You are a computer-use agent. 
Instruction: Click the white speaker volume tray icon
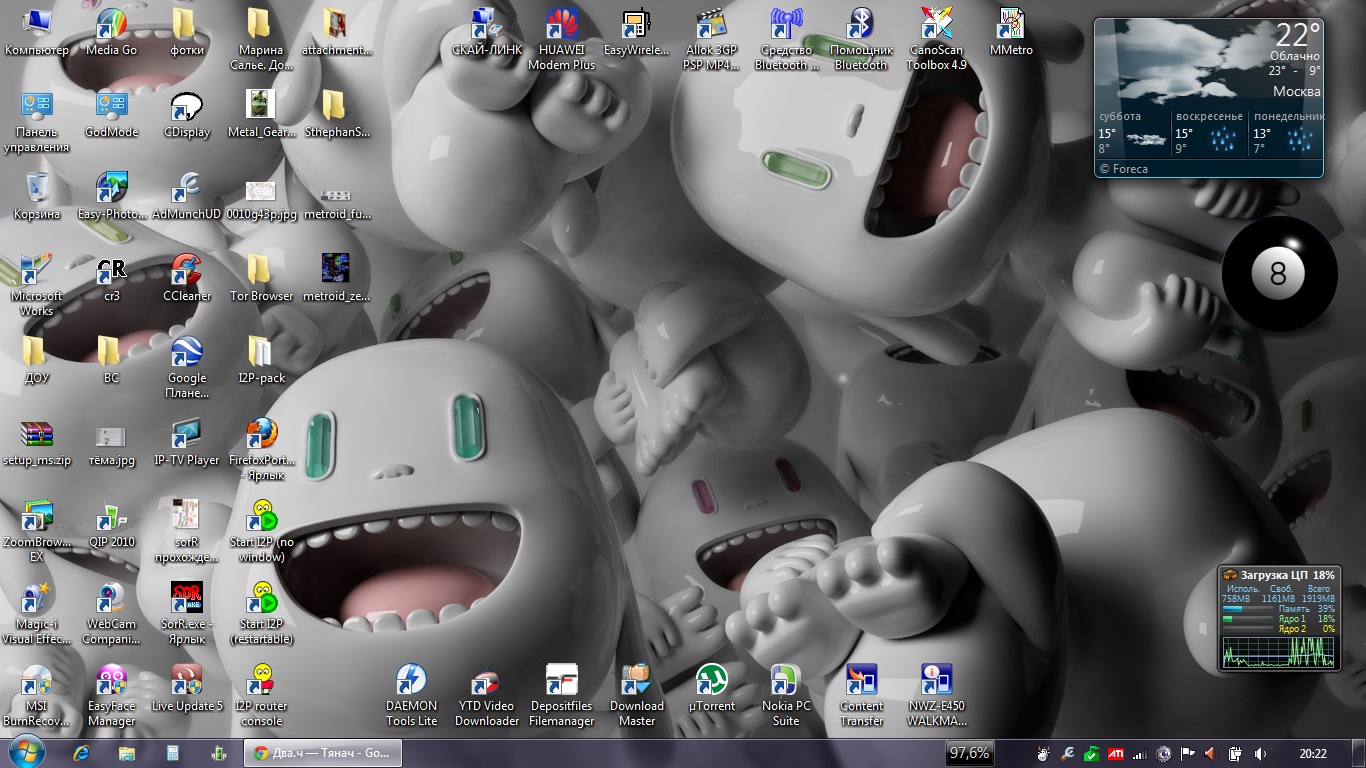coord(1260,753)
